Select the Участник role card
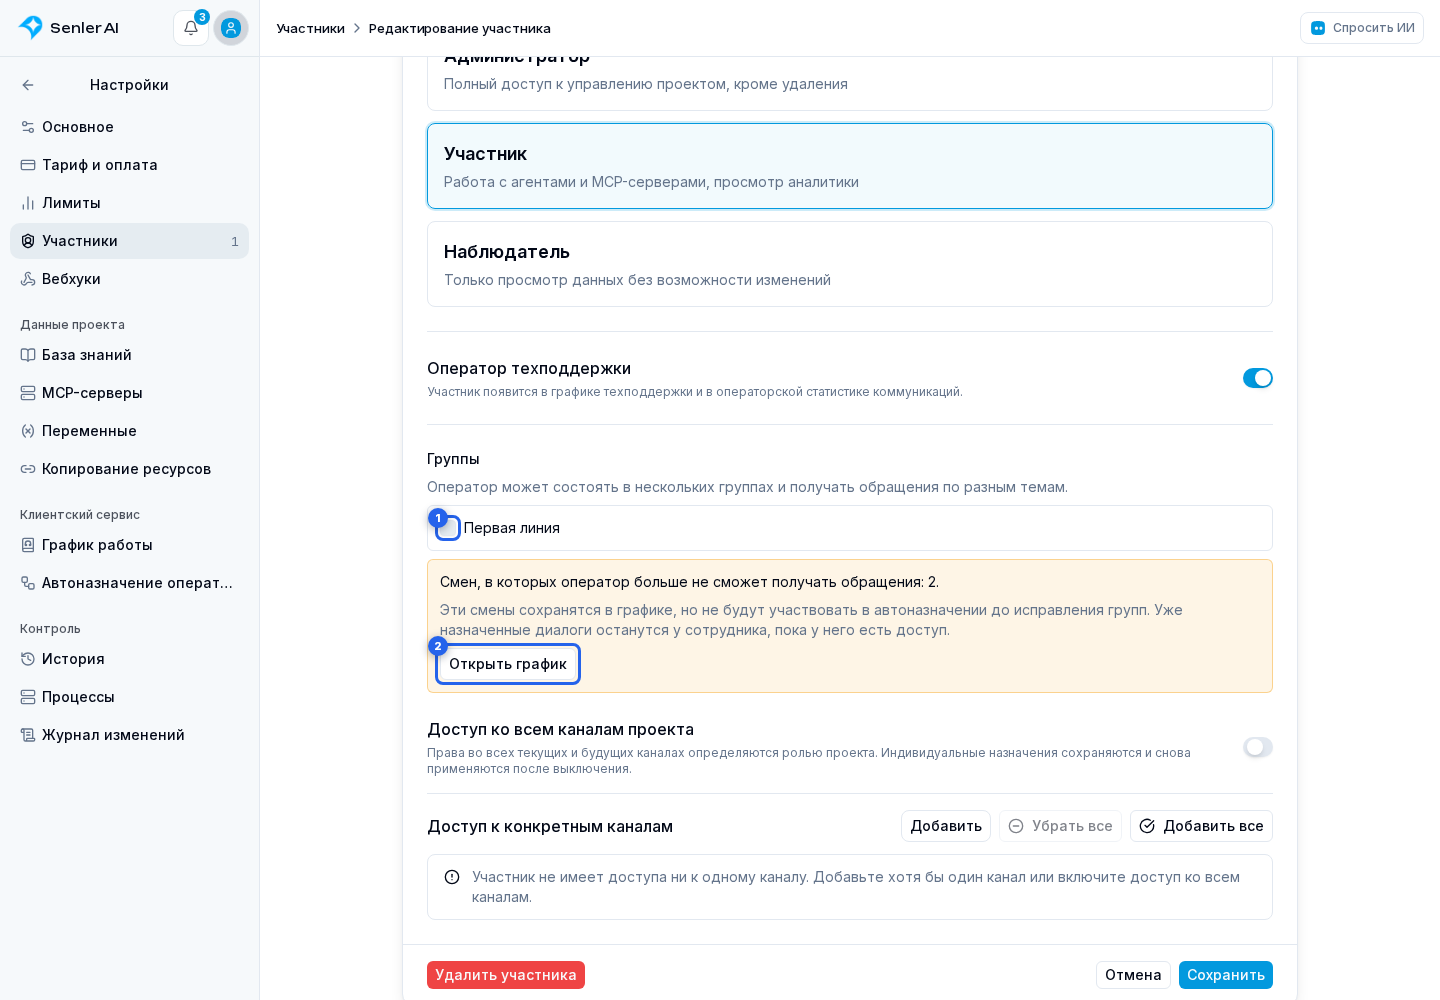This screenshot has height=1000, width=1440. click(850, 166)
